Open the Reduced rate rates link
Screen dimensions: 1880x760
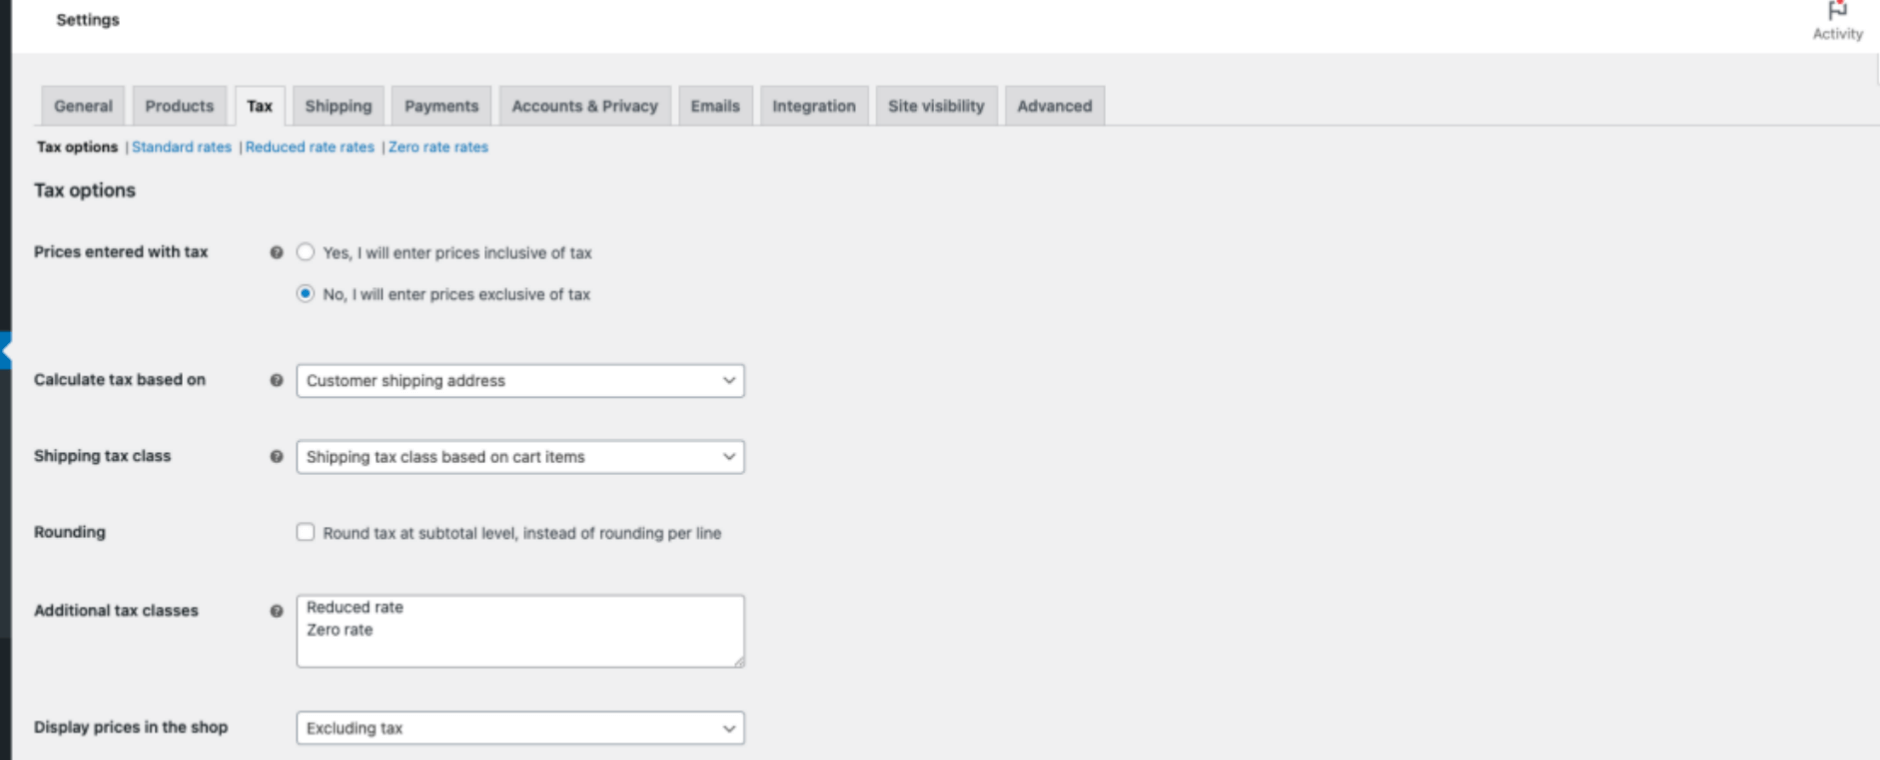(x=309, y=147)
